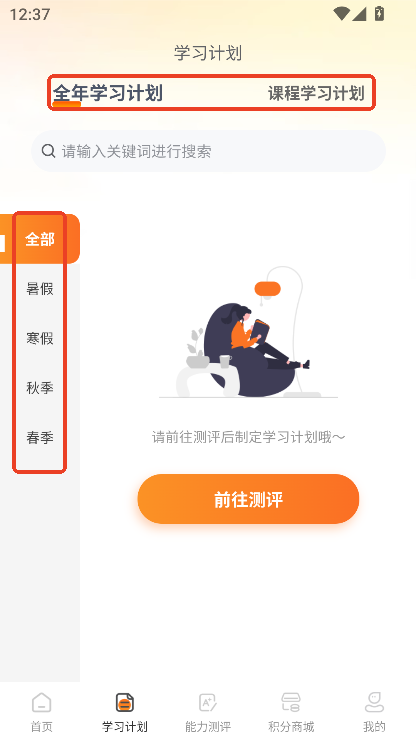Select the 暑假 category in sidebar
This screenshot has width=416, height=740.
pyautogui.click(x=40, y=289)
